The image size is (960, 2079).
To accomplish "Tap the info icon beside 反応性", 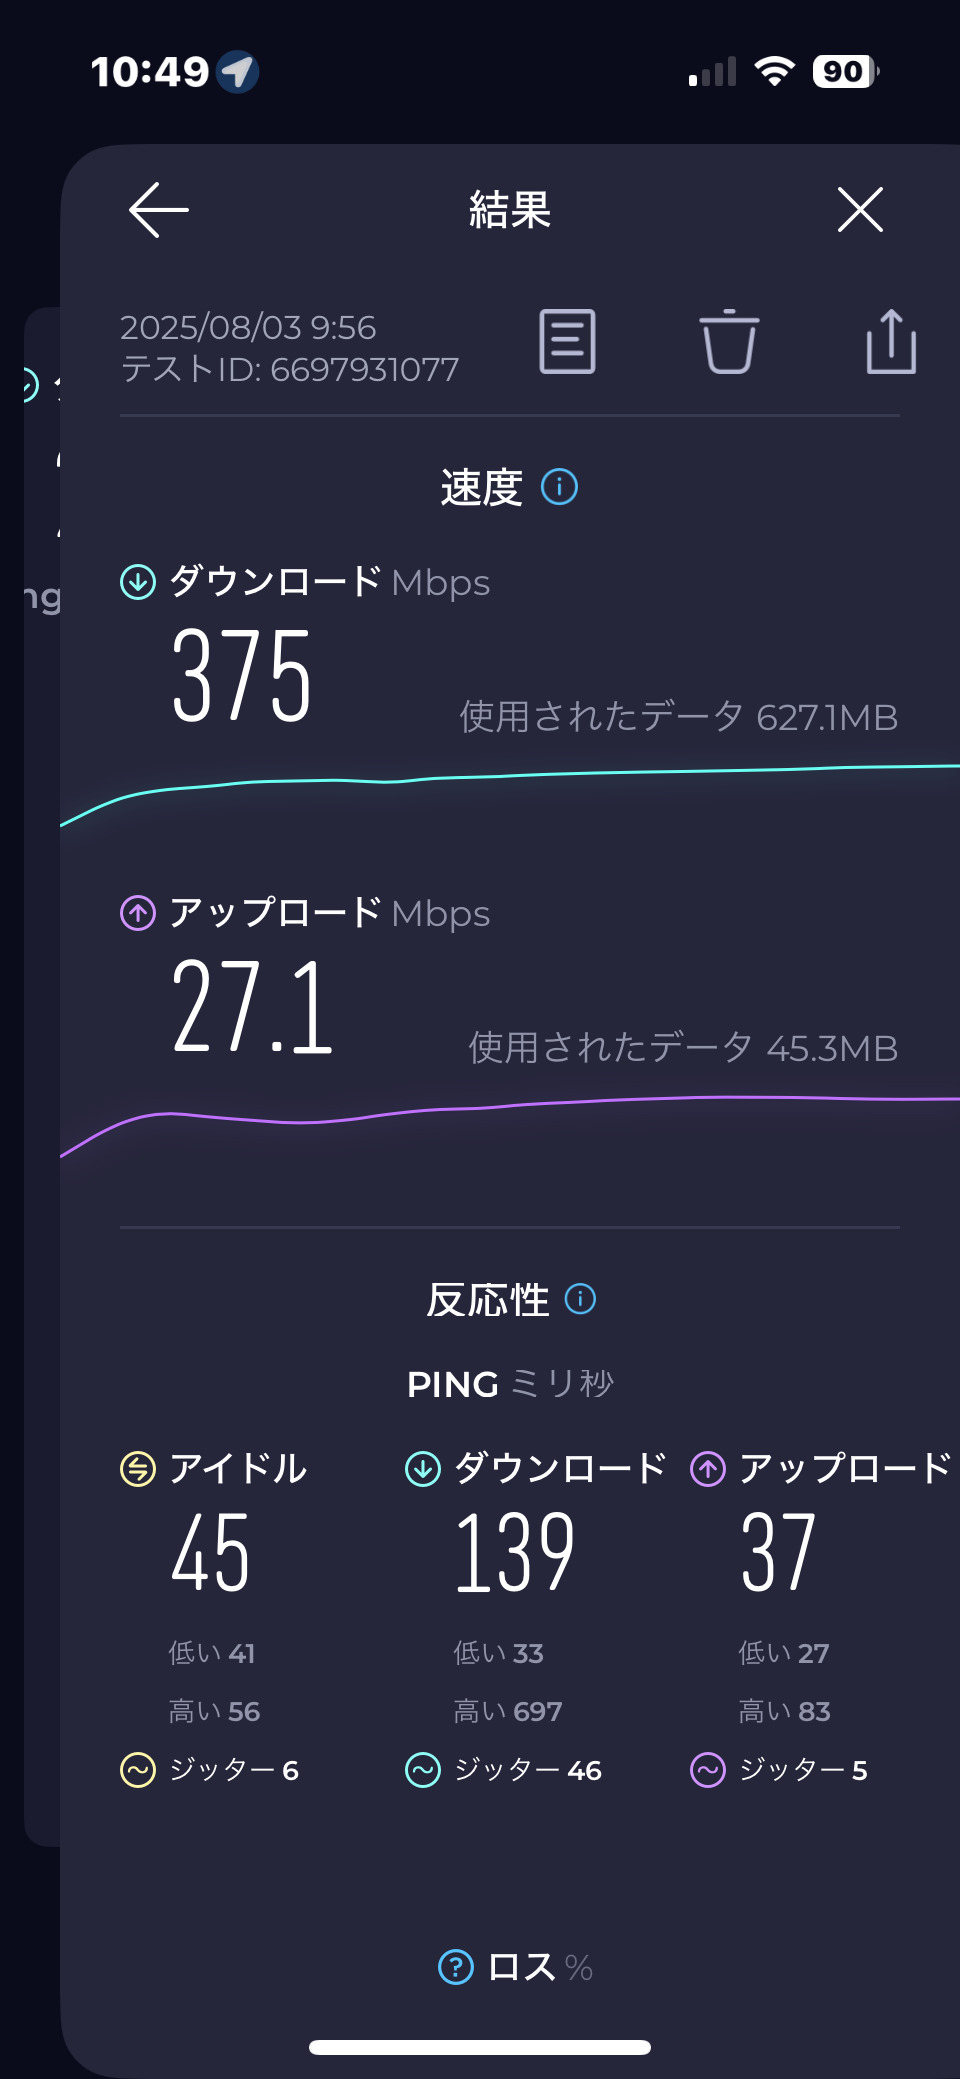I will click(581, 1299).
